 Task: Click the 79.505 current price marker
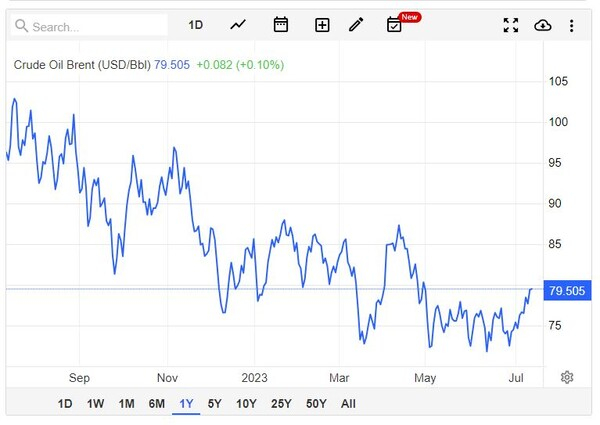tap(566, 291)
